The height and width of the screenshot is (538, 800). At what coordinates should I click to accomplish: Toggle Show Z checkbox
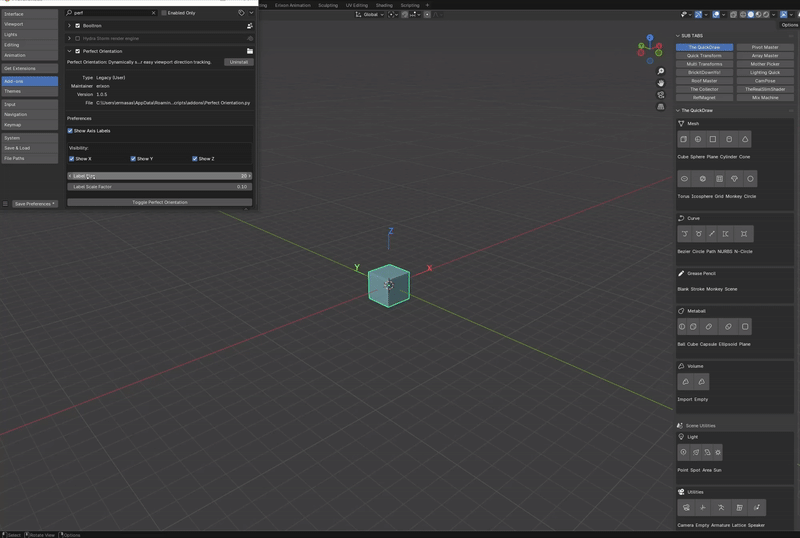pyautogui.click(x=195, y=159)
